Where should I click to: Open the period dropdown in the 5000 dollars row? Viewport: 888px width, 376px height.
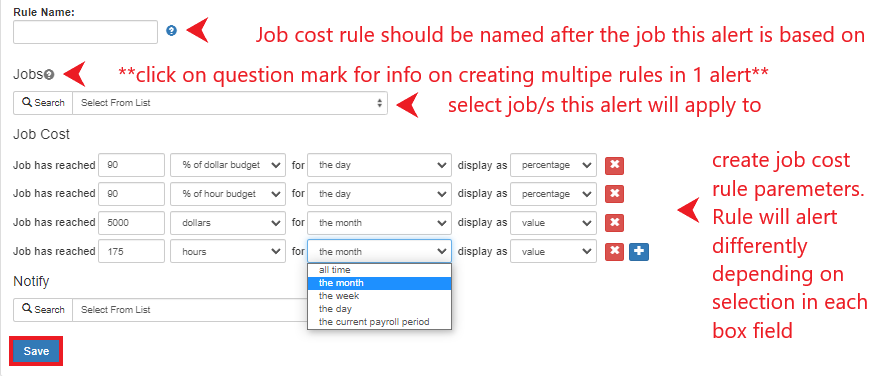tap(379, 223)
